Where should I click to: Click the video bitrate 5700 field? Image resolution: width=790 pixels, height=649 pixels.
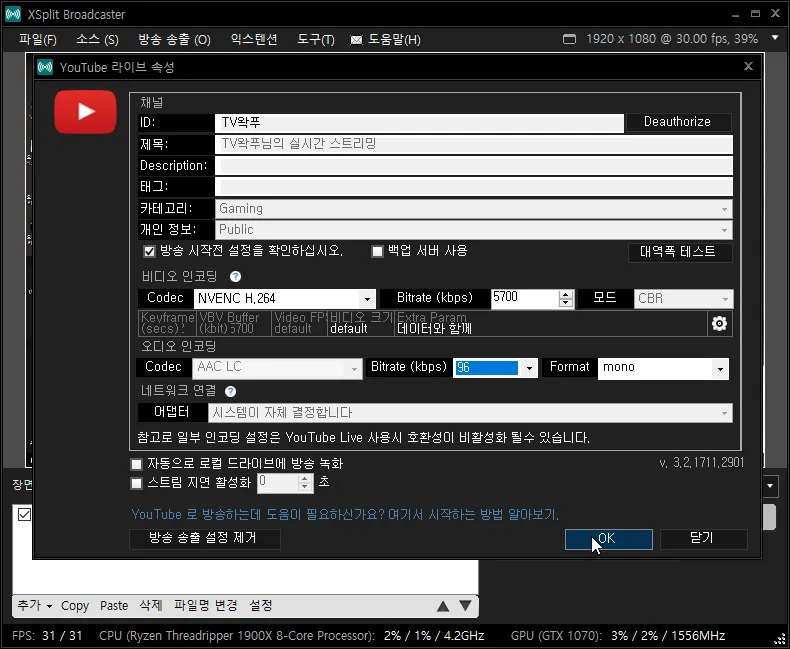point(525,298)
